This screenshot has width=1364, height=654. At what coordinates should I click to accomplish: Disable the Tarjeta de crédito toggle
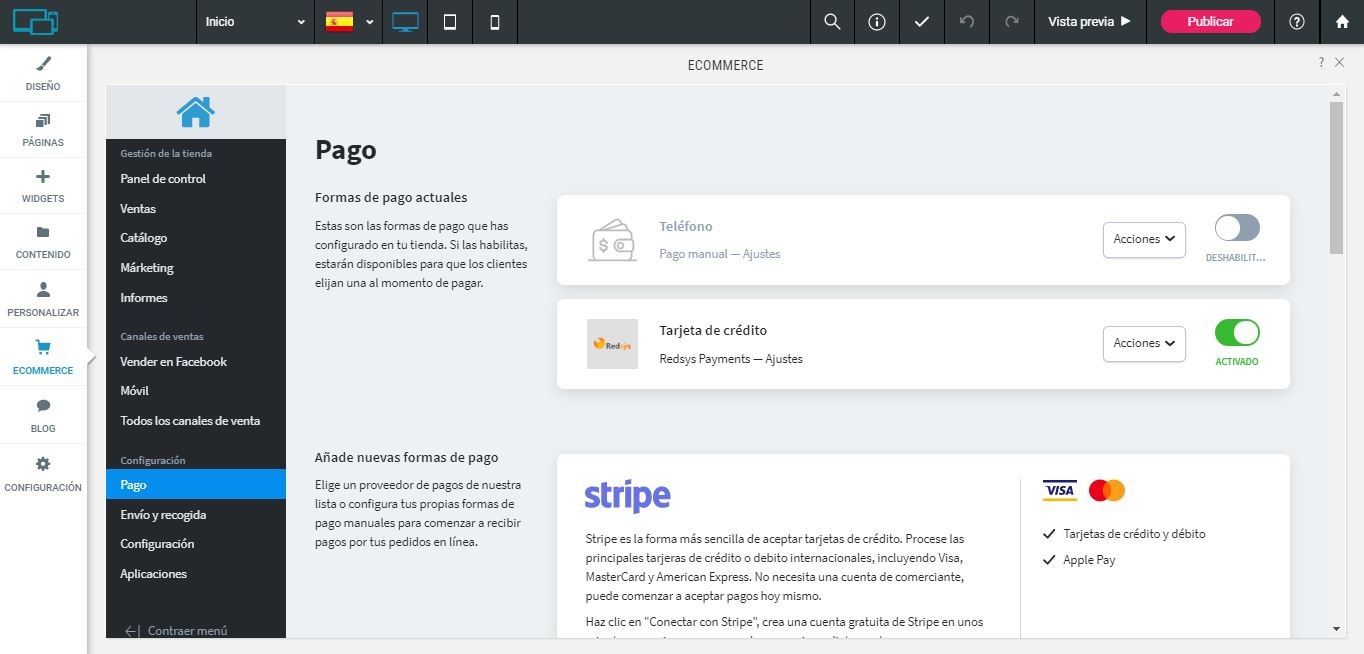click(x=1236, y=332)
